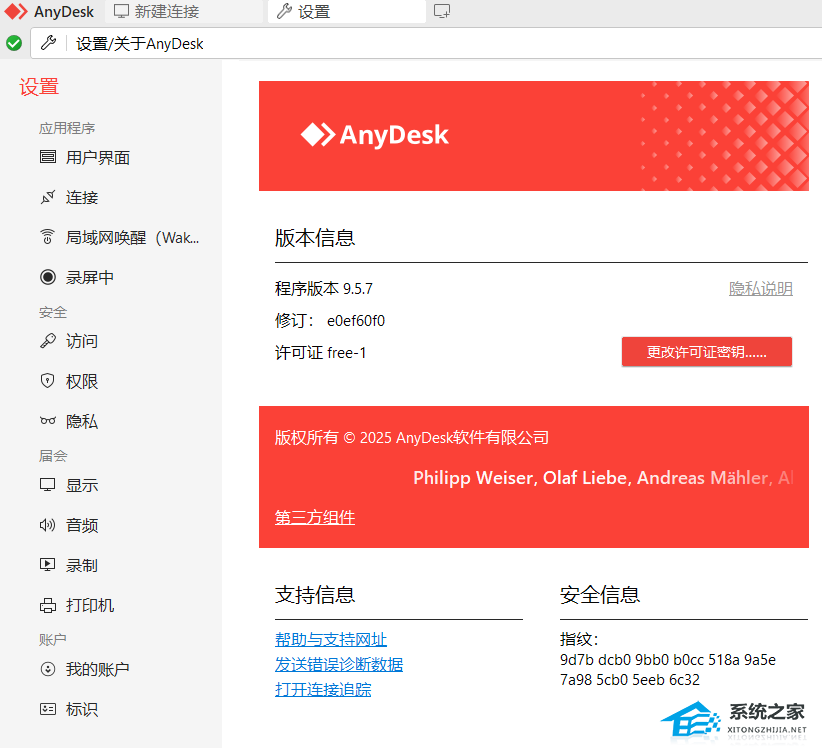Click the red 设置 sidebar title

pos(39,87)
